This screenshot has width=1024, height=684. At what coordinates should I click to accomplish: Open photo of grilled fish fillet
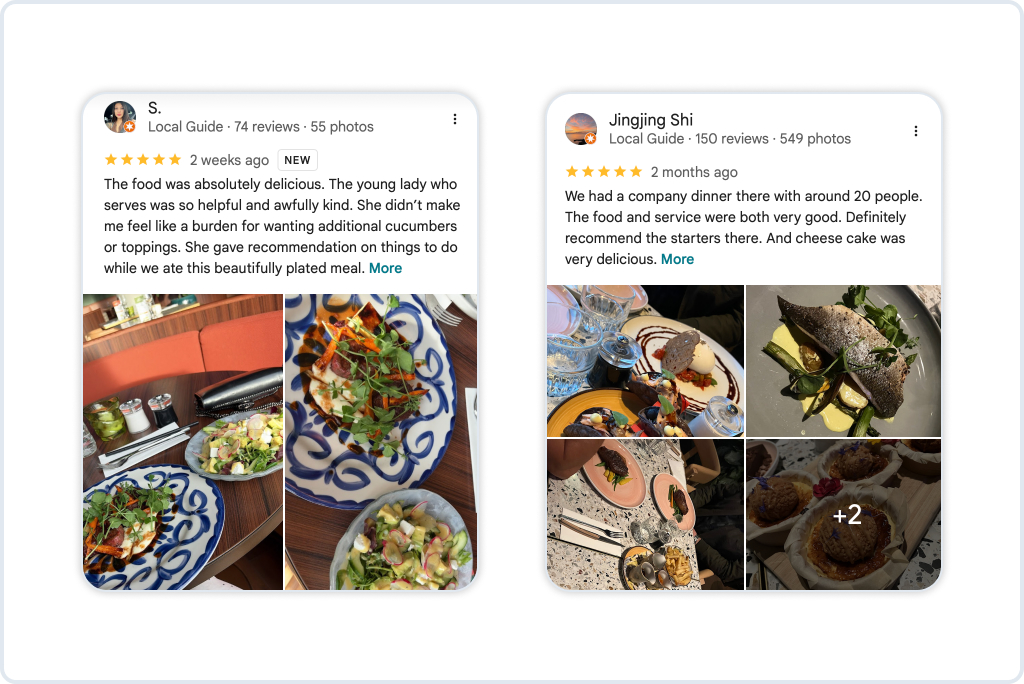[x=843, y=361]
